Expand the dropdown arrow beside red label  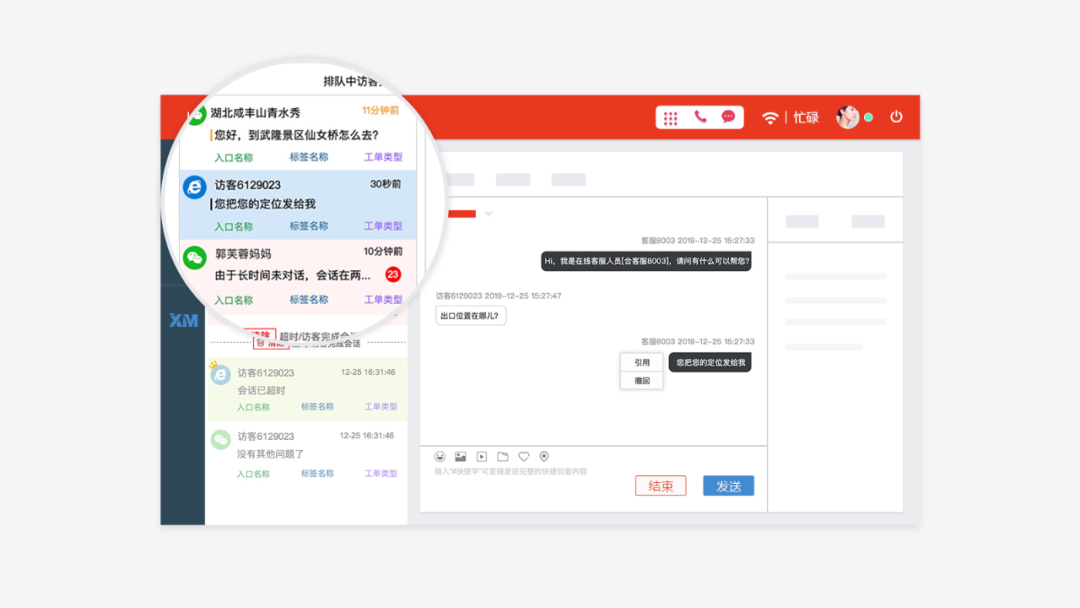(488, 214)
